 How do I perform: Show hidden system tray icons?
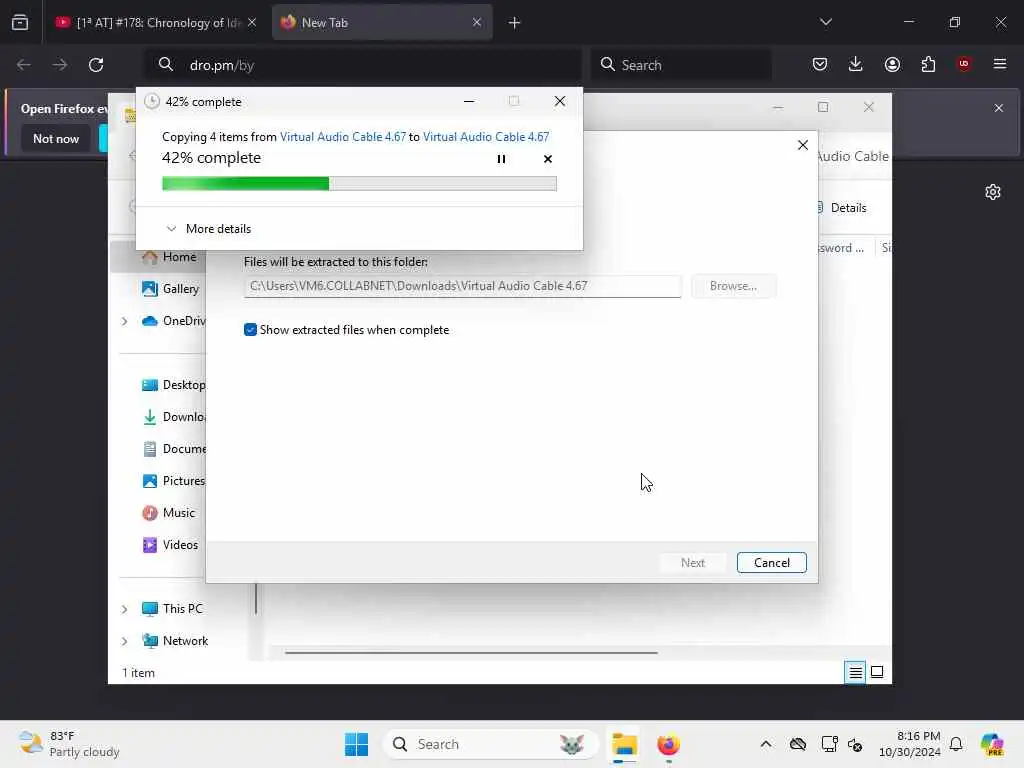[765, 744]
